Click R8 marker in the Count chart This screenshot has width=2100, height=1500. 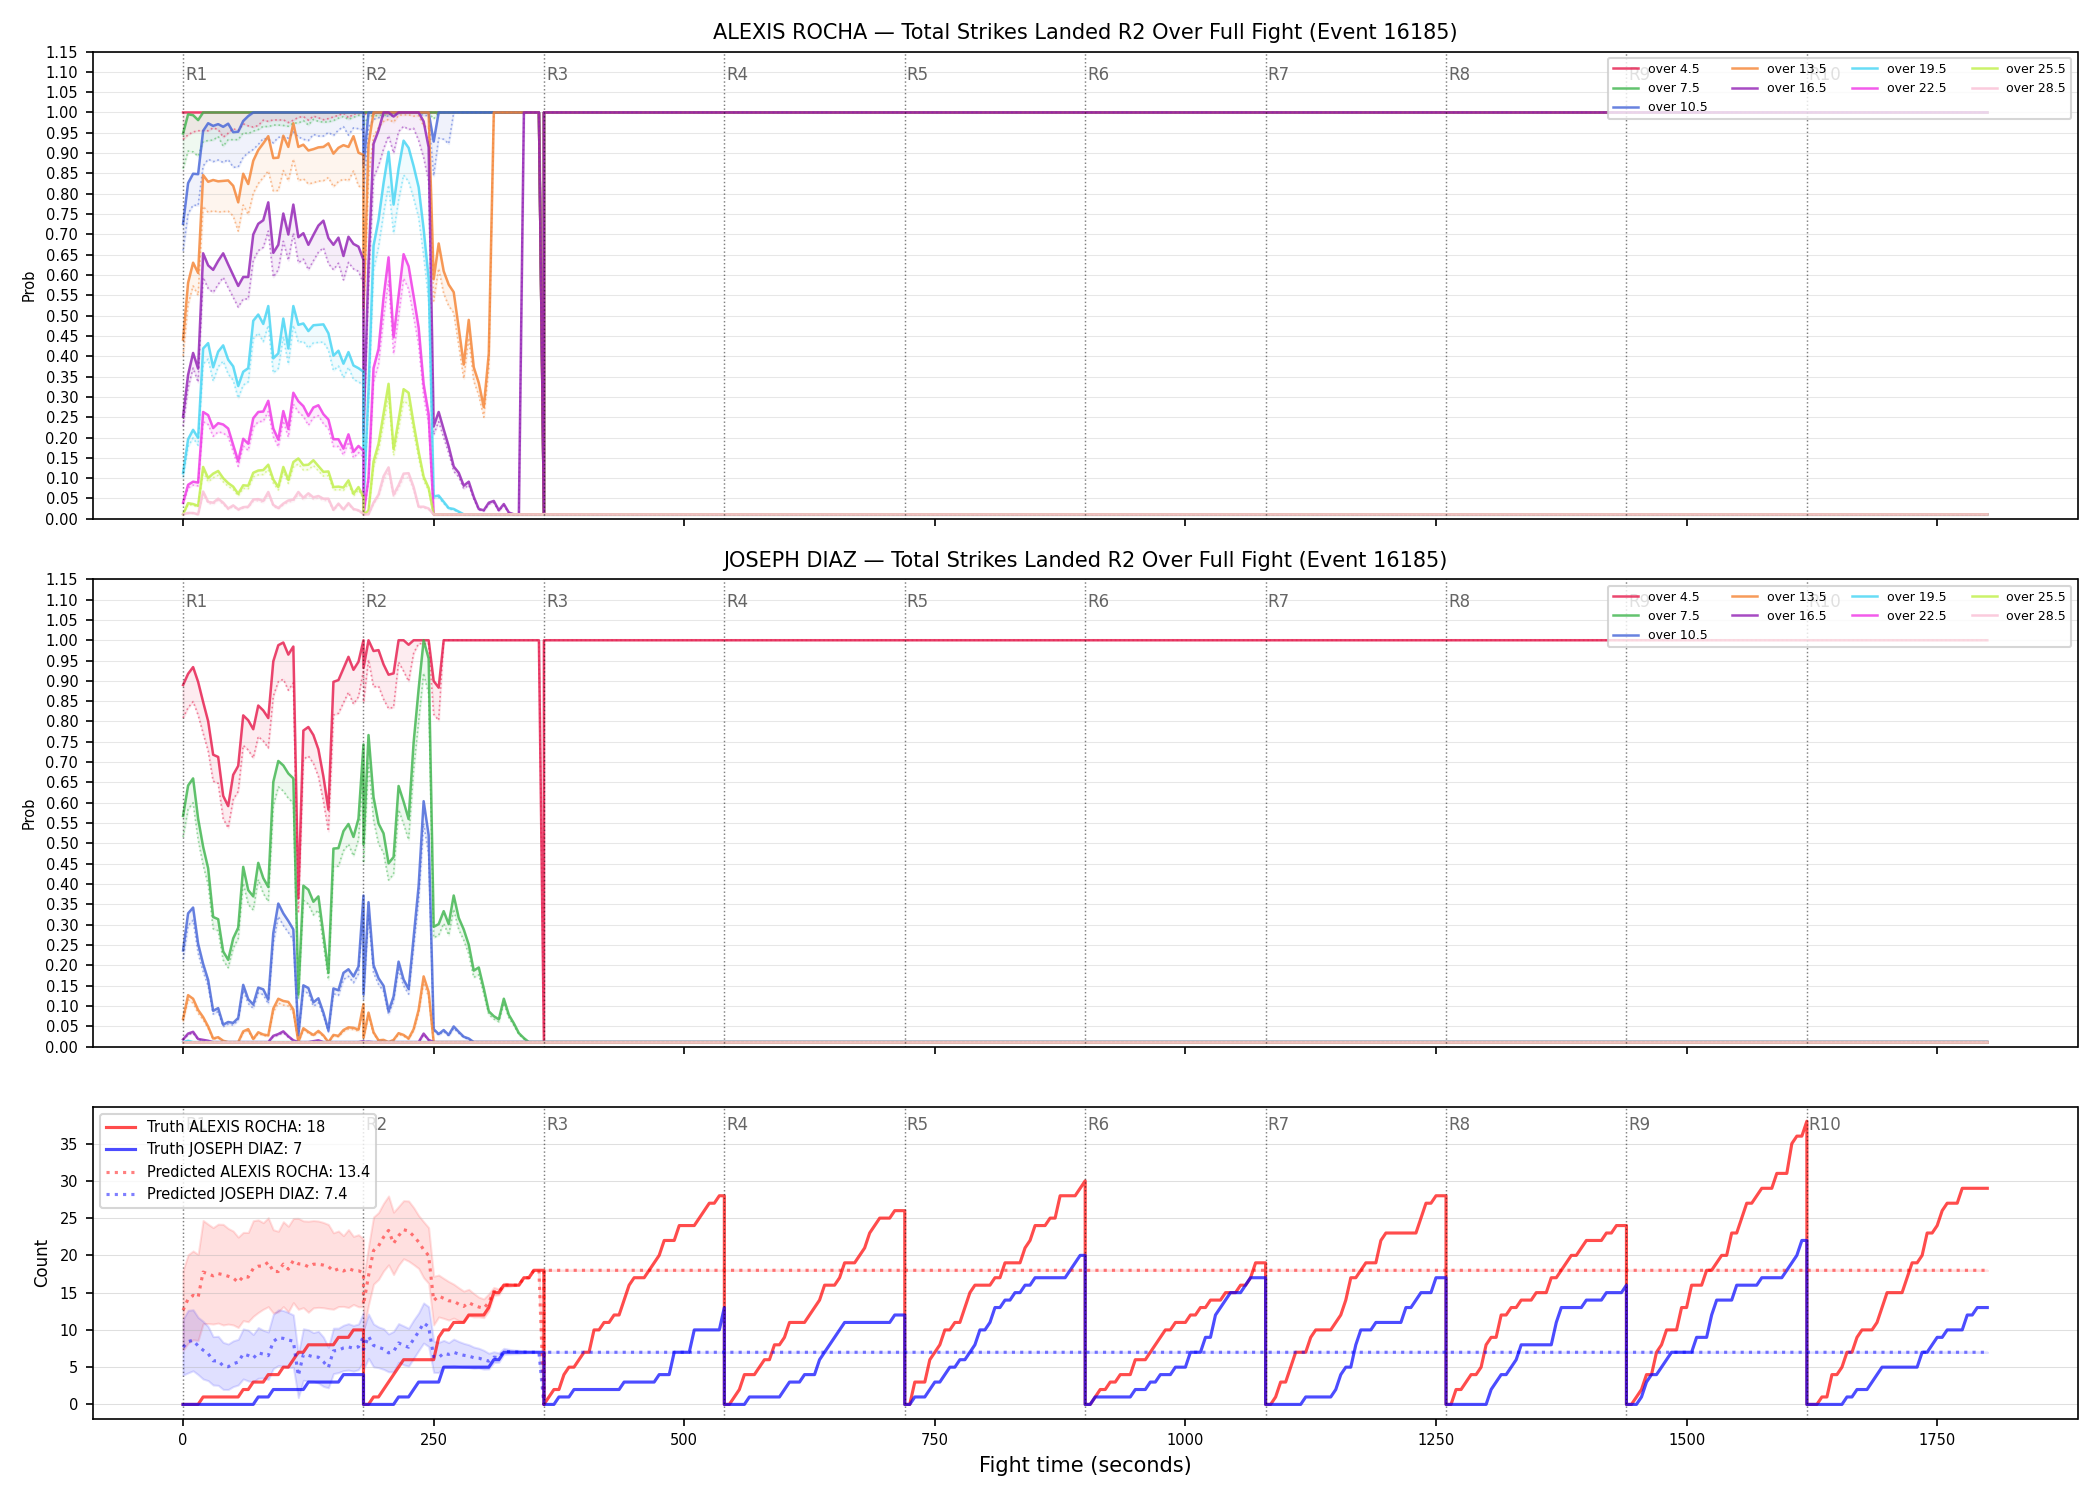click(1459, 1124)
